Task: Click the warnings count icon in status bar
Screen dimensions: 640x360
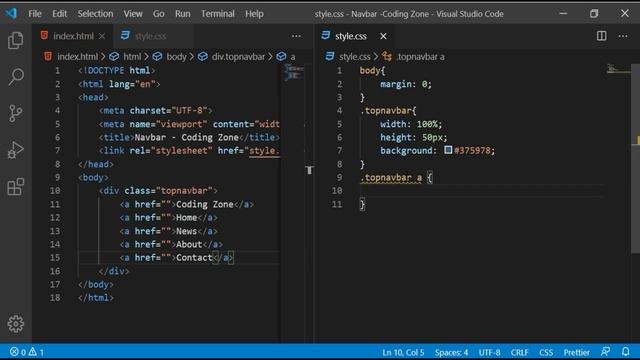Action: [36, 351]
